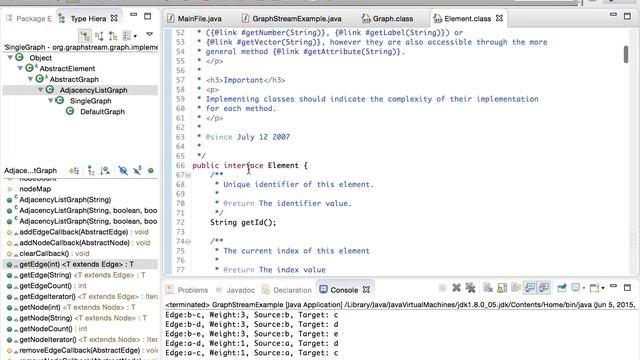Click the Open Console icon

click(594, 288)
